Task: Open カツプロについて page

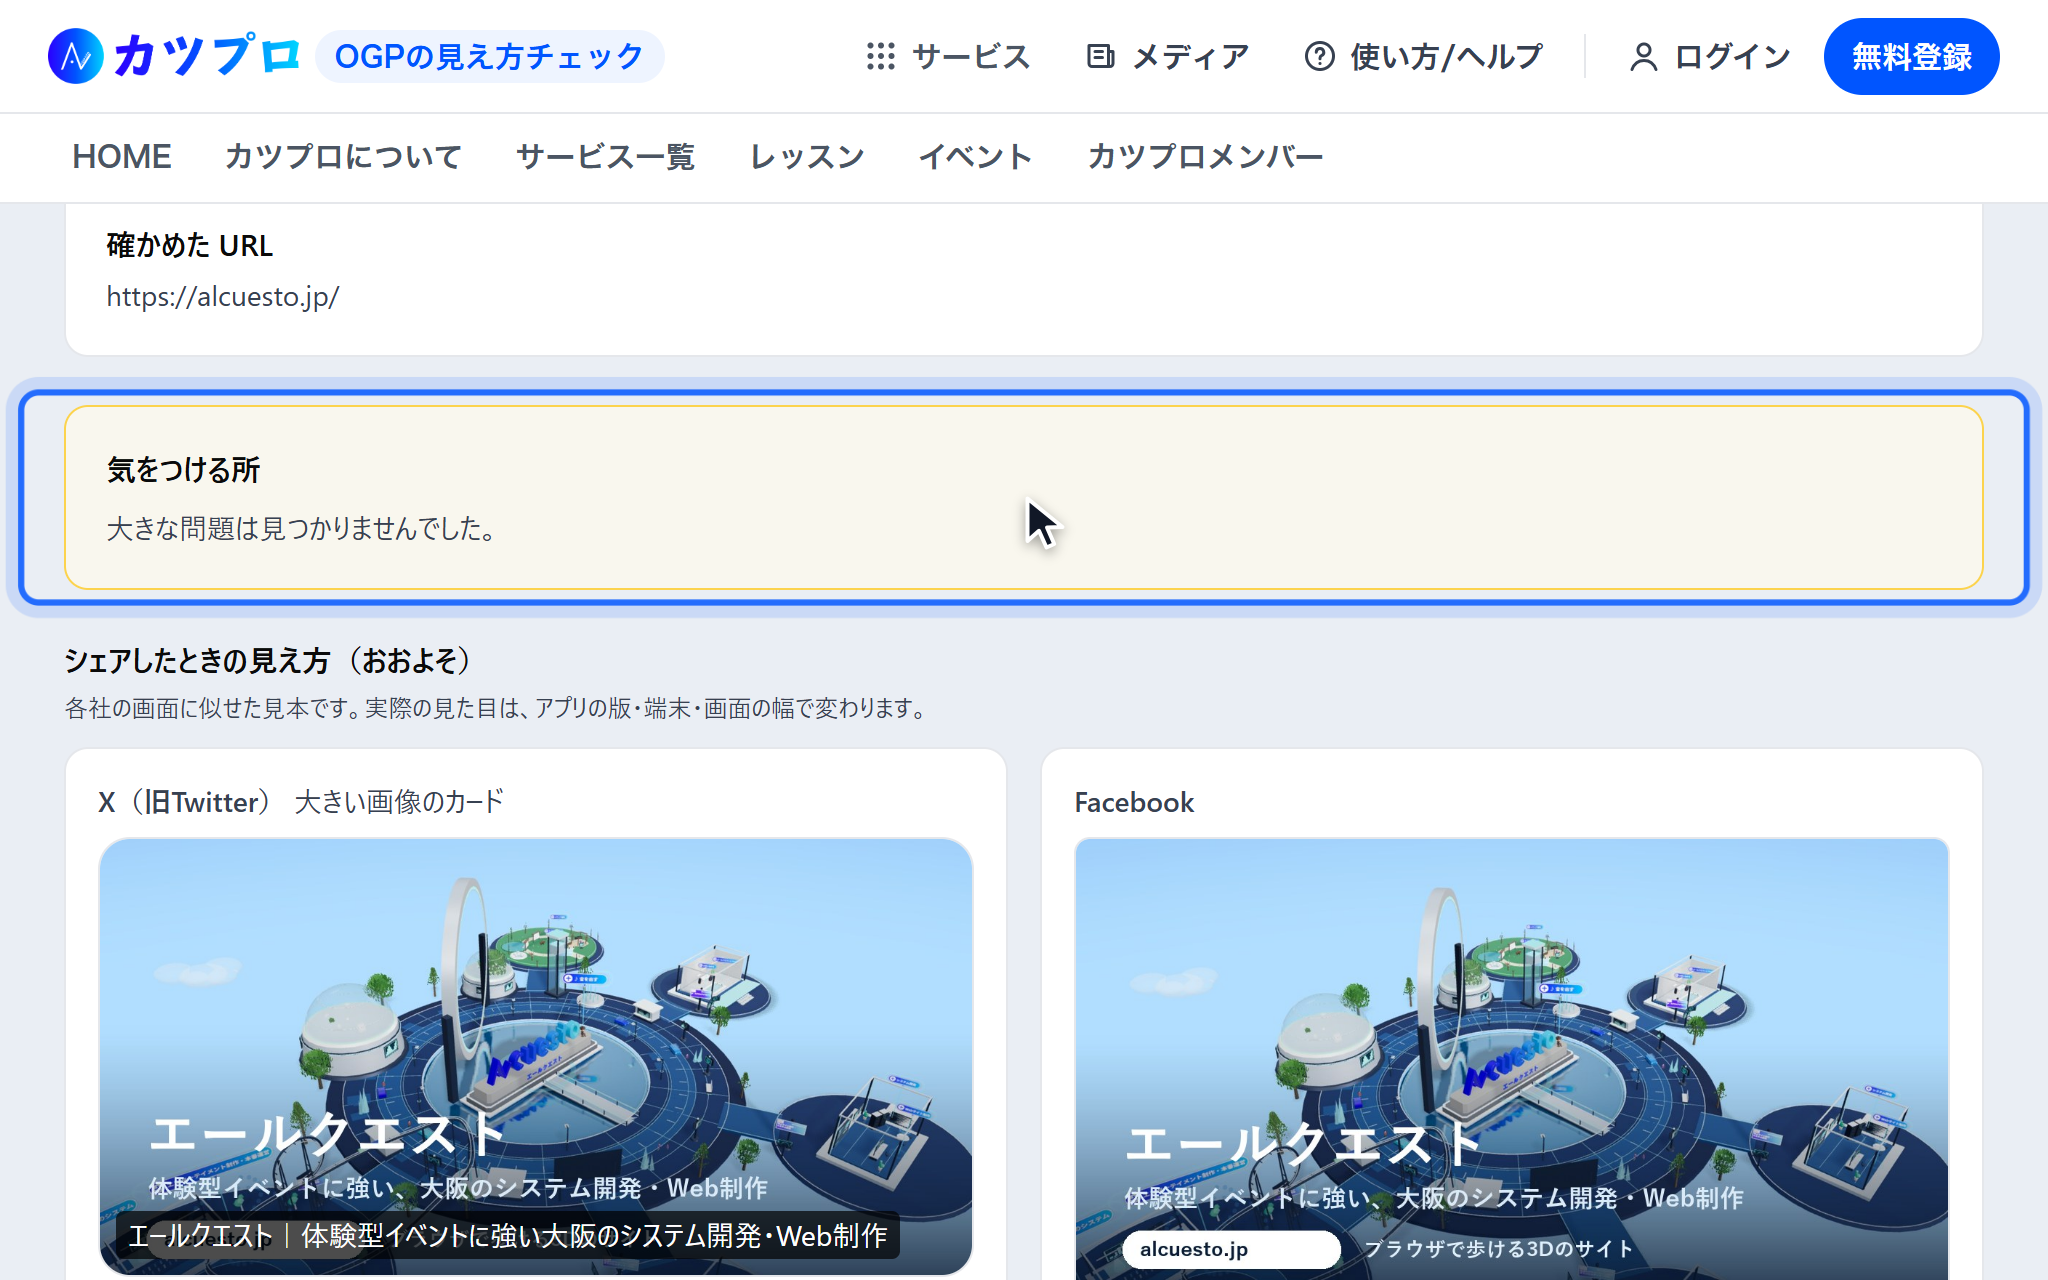Action: tap(343, 157)
